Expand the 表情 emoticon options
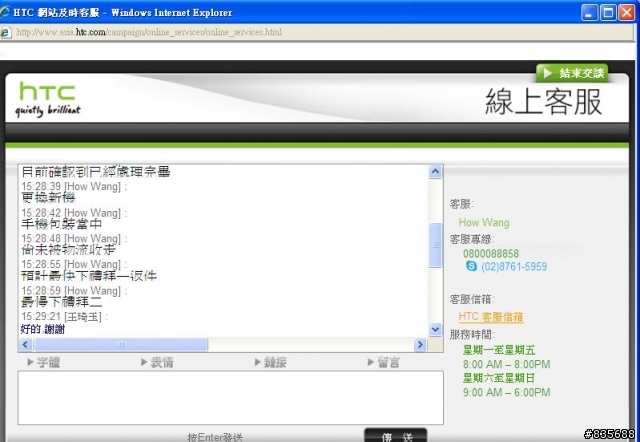Screen dimensions: 640x442 [157, 362]
